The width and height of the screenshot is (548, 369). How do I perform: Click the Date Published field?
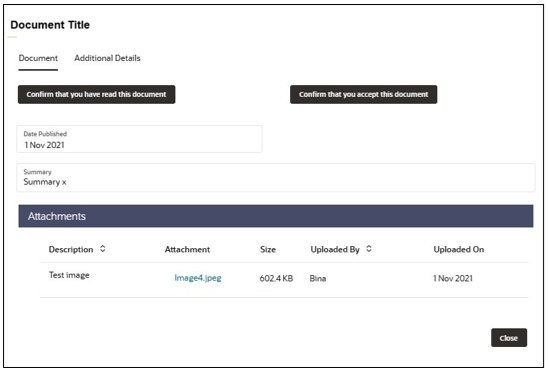(139, 139)
